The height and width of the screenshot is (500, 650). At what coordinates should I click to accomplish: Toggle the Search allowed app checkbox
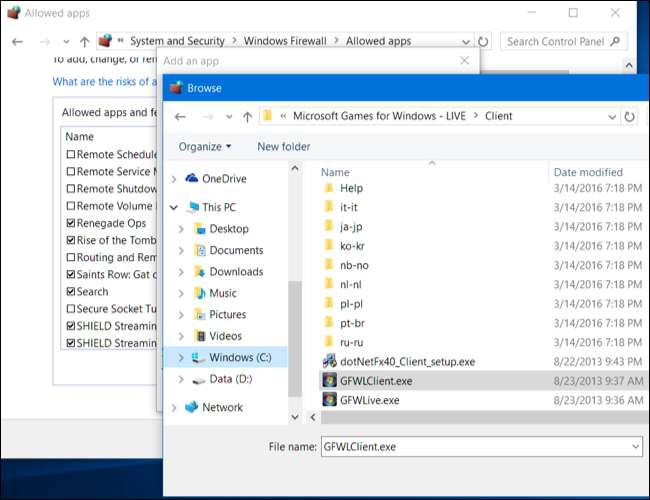coord(70,292)
